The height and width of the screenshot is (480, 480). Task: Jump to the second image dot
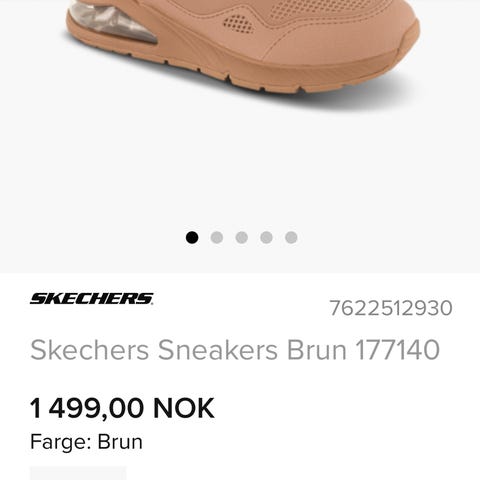click(217, 238)
